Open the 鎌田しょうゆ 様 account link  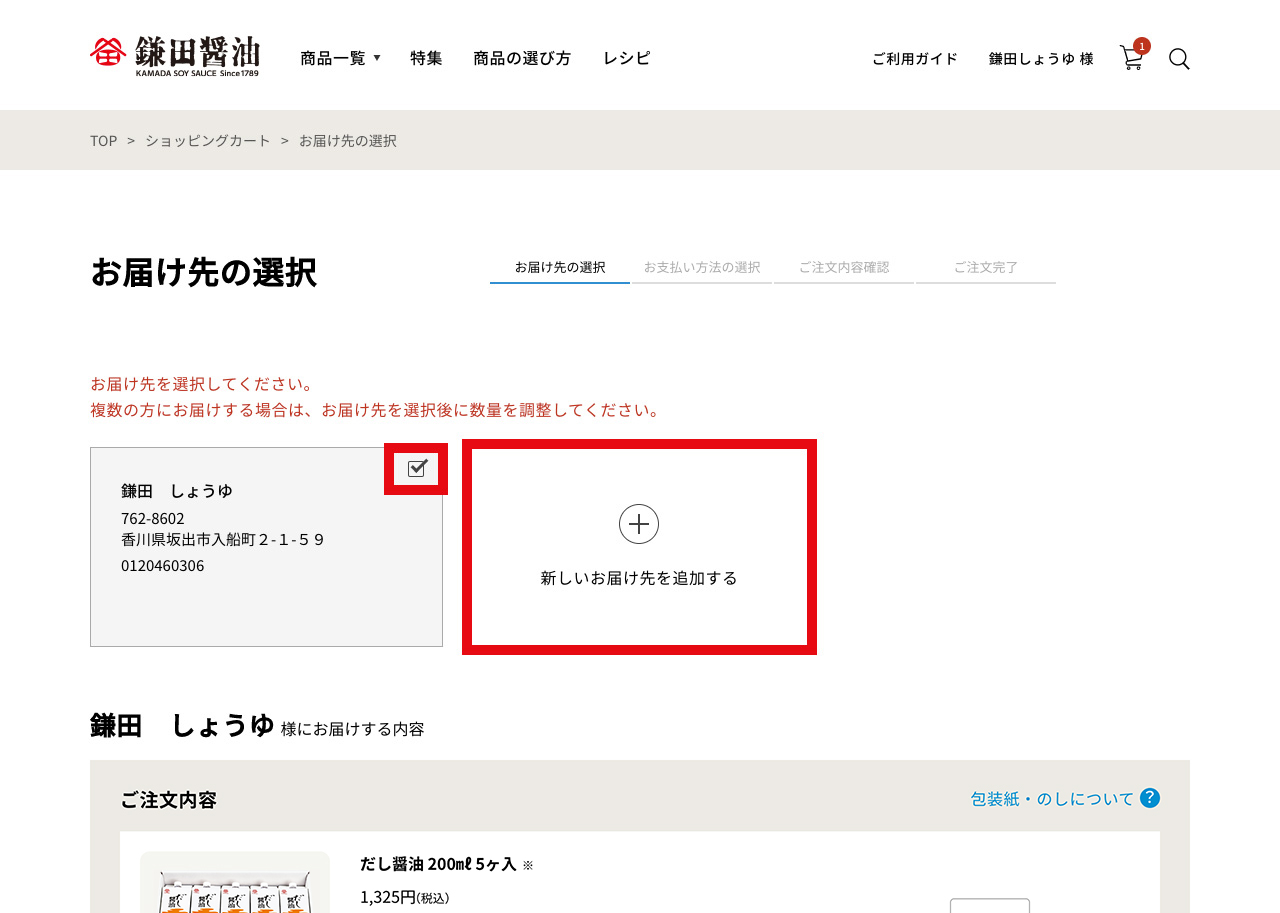[x=1041, y=59]
